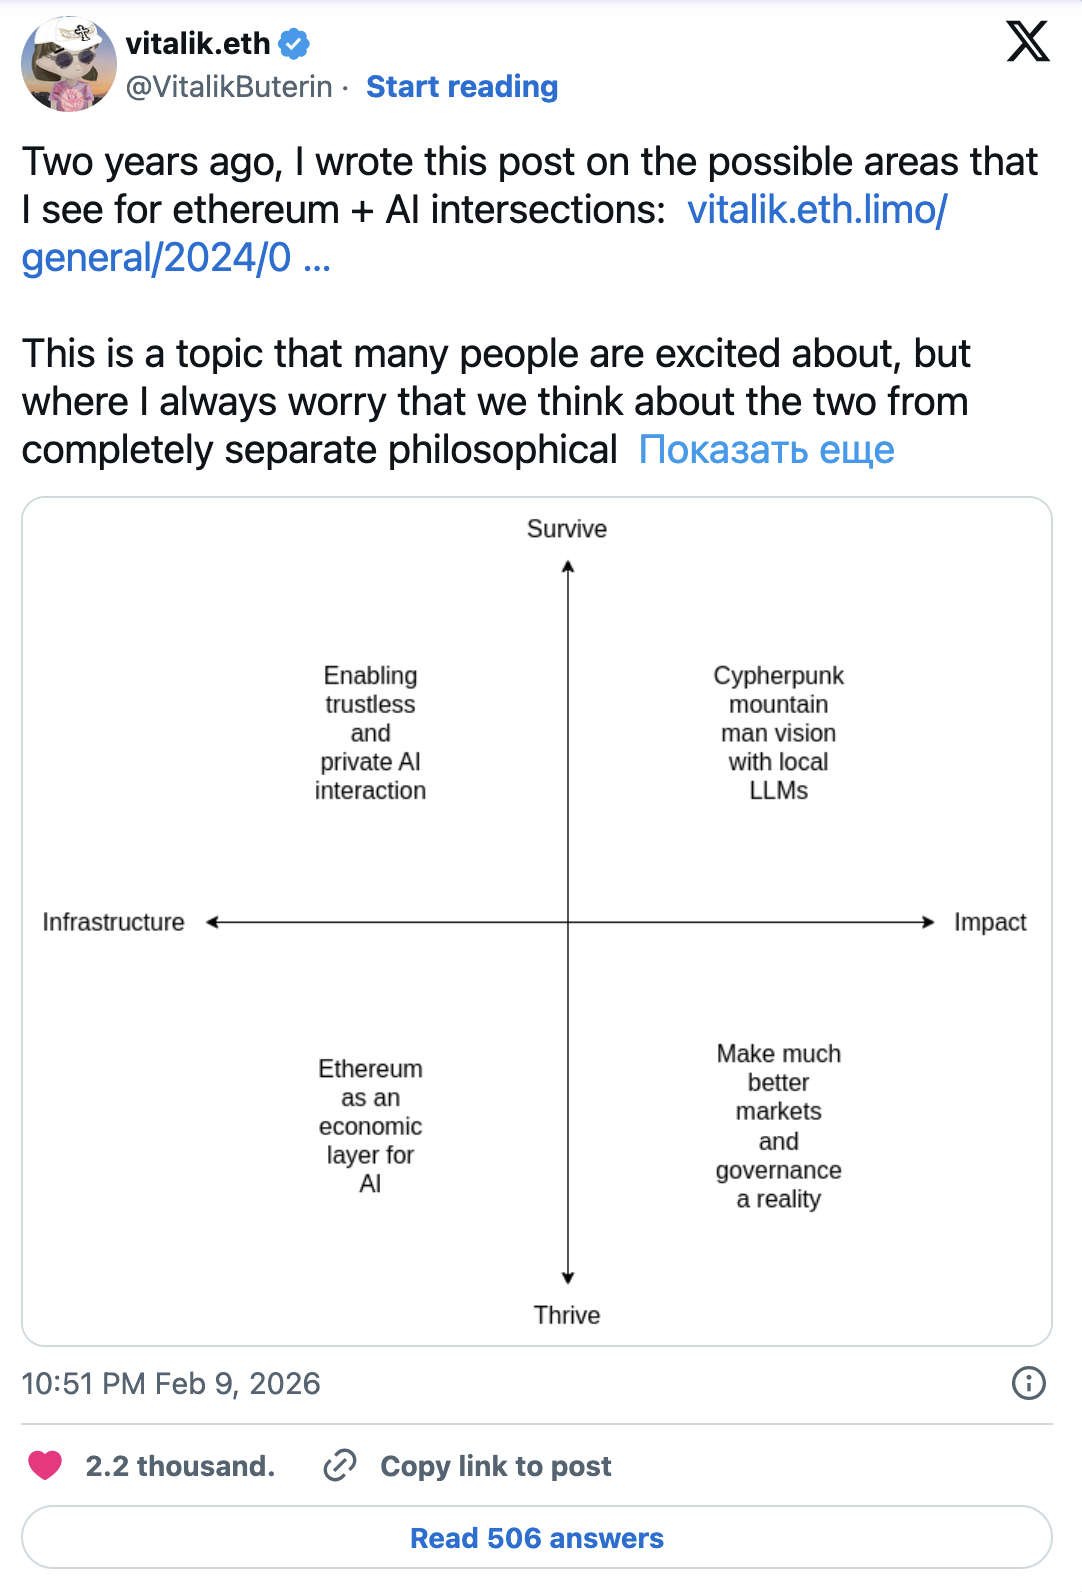This screenshot has height=1592, width=1082.
Task: Click the "Cypherpunk mountain man vision" quadrant text
Action: 778,732
